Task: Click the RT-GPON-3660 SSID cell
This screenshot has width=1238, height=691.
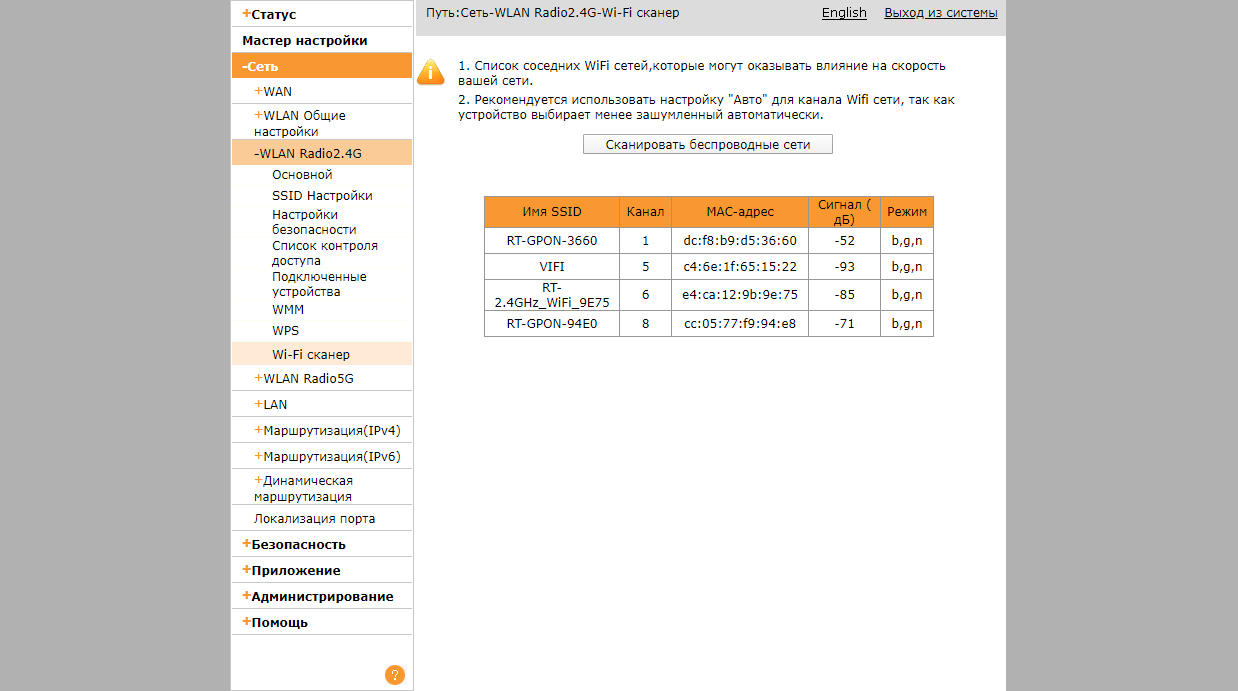Action: click(551, 241)
